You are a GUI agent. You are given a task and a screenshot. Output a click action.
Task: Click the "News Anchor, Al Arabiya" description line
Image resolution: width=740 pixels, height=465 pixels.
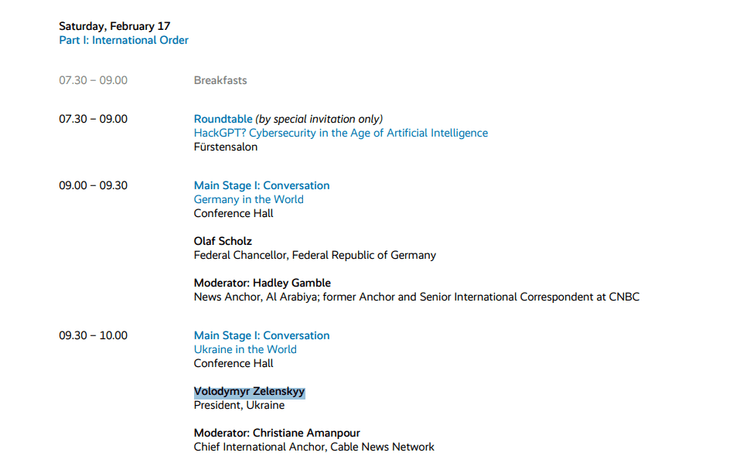point(416,297)
